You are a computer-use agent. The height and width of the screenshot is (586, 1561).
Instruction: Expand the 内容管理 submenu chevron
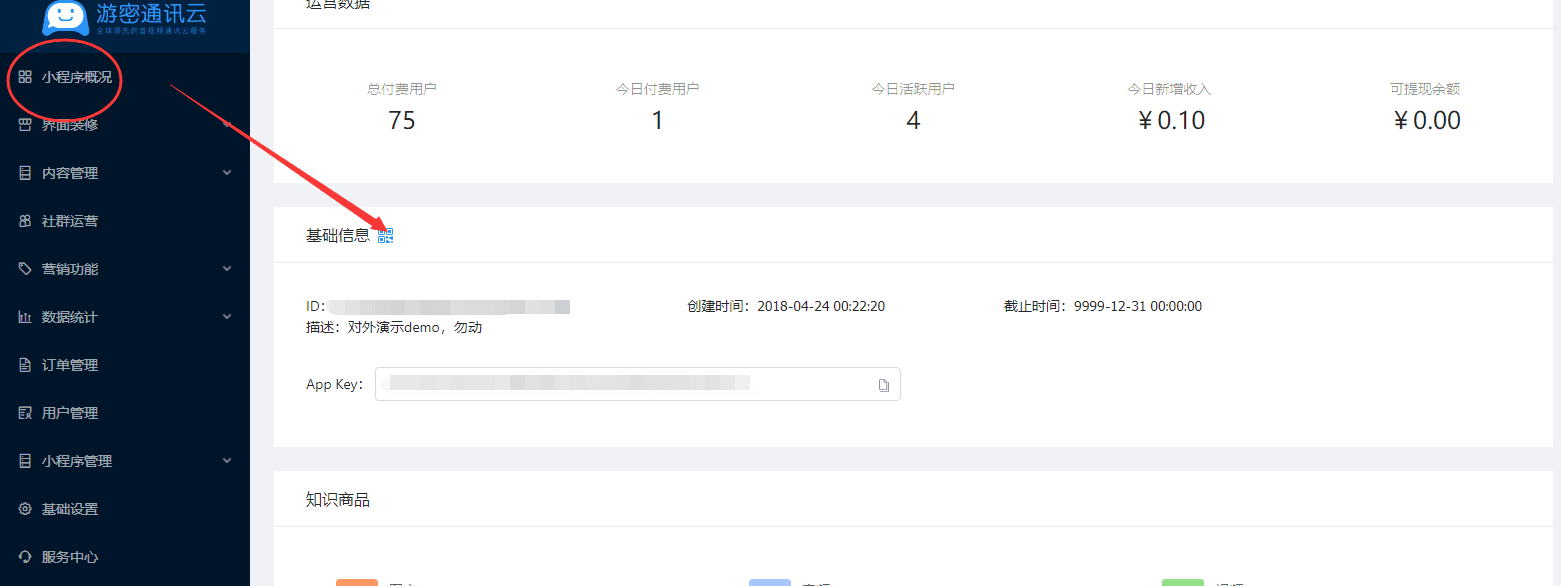227,173
